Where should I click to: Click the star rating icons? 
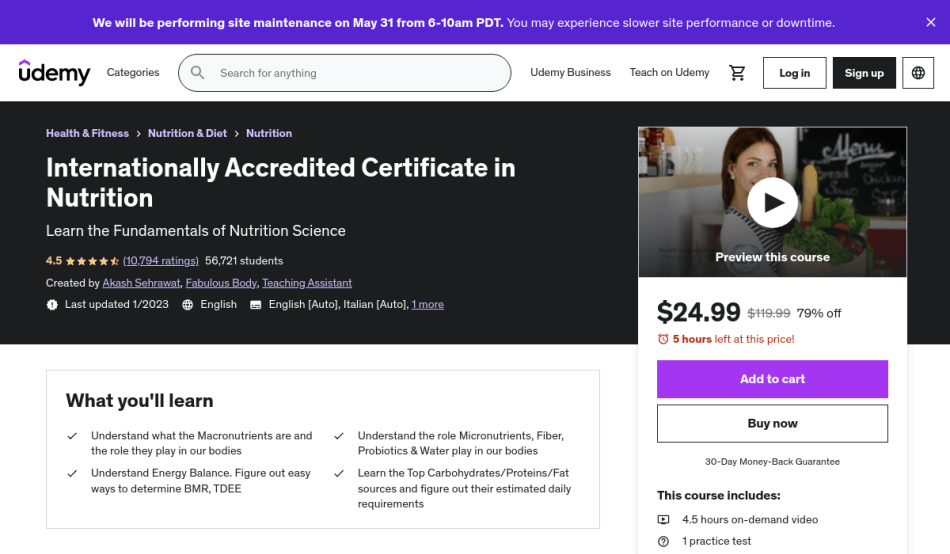[x=92, y=261]
